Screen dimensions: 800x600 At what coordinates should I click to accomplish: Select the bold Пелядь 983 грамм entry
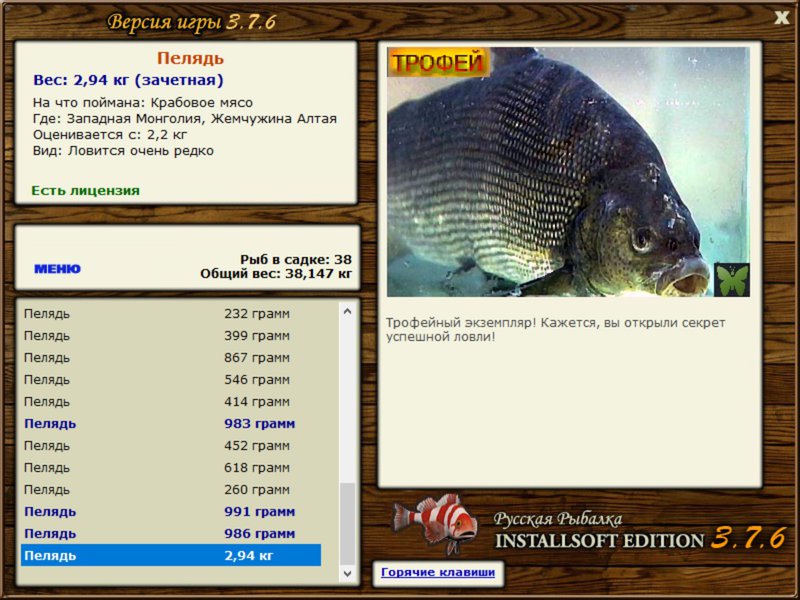pyautogui.click(x=171, y=423)
